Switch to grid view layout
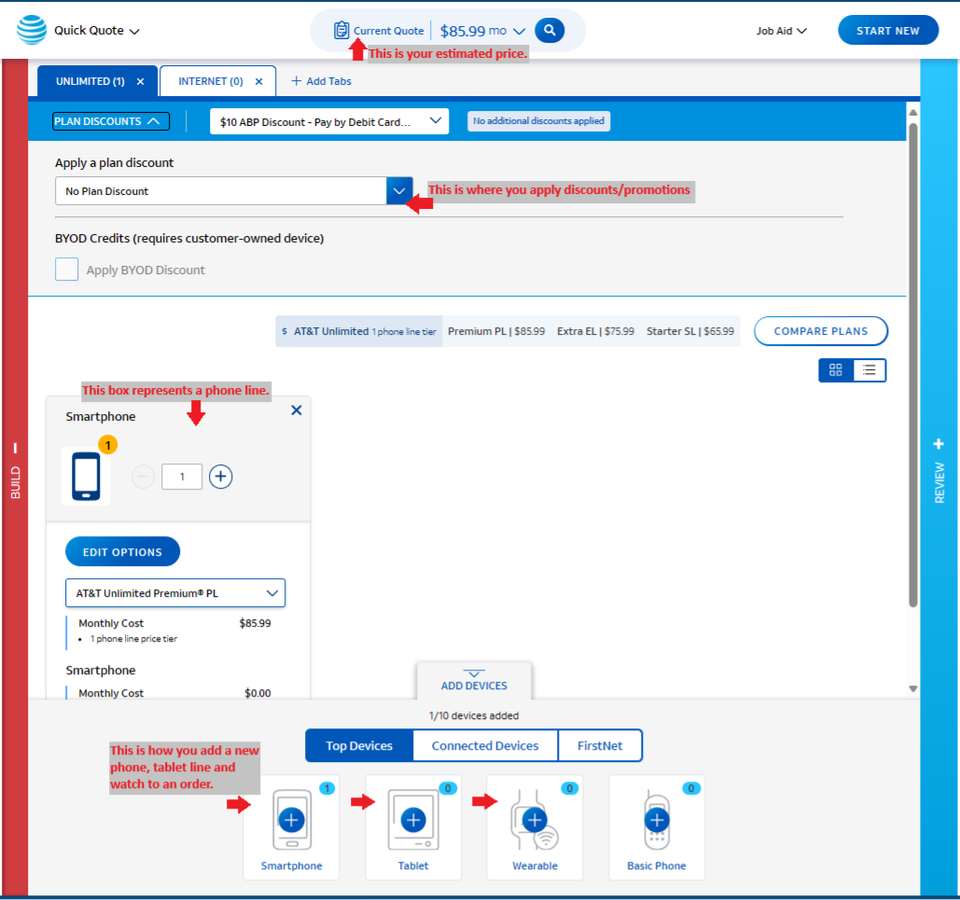This screenshot has width=960, height=900. 836,370
